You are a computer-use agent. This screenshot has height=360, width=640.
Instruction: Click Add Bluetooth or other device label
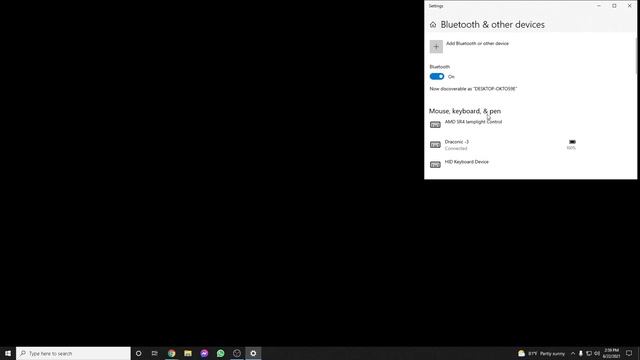tap(477, 43)
